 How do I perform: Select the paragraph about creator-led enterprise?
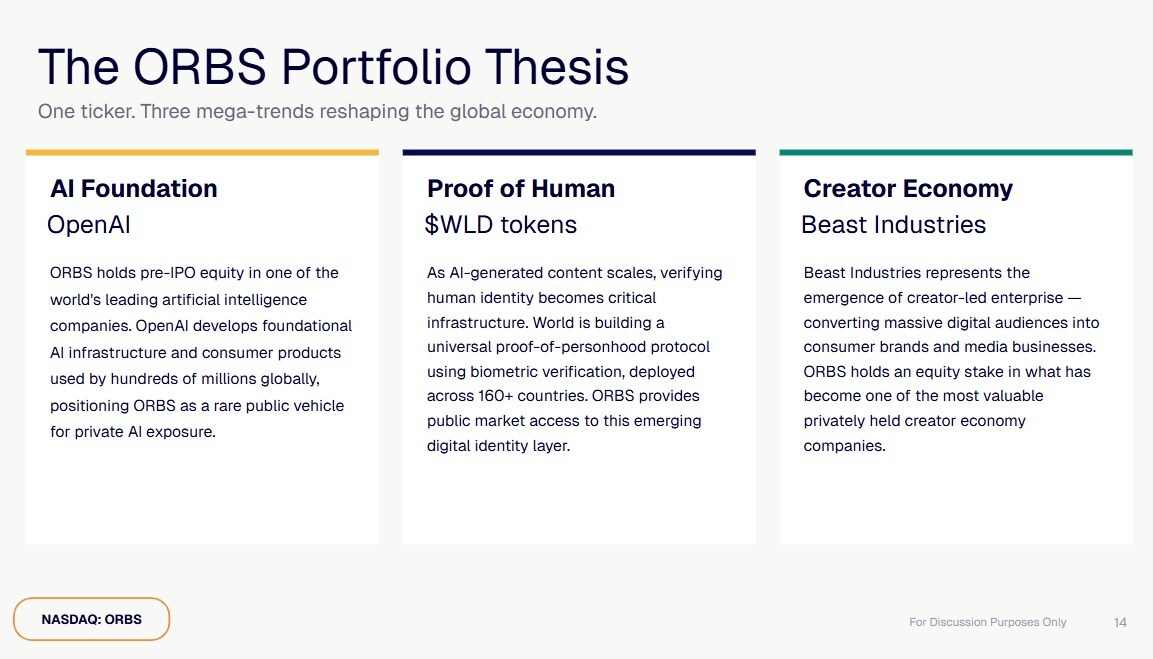(x=951, y=359)
